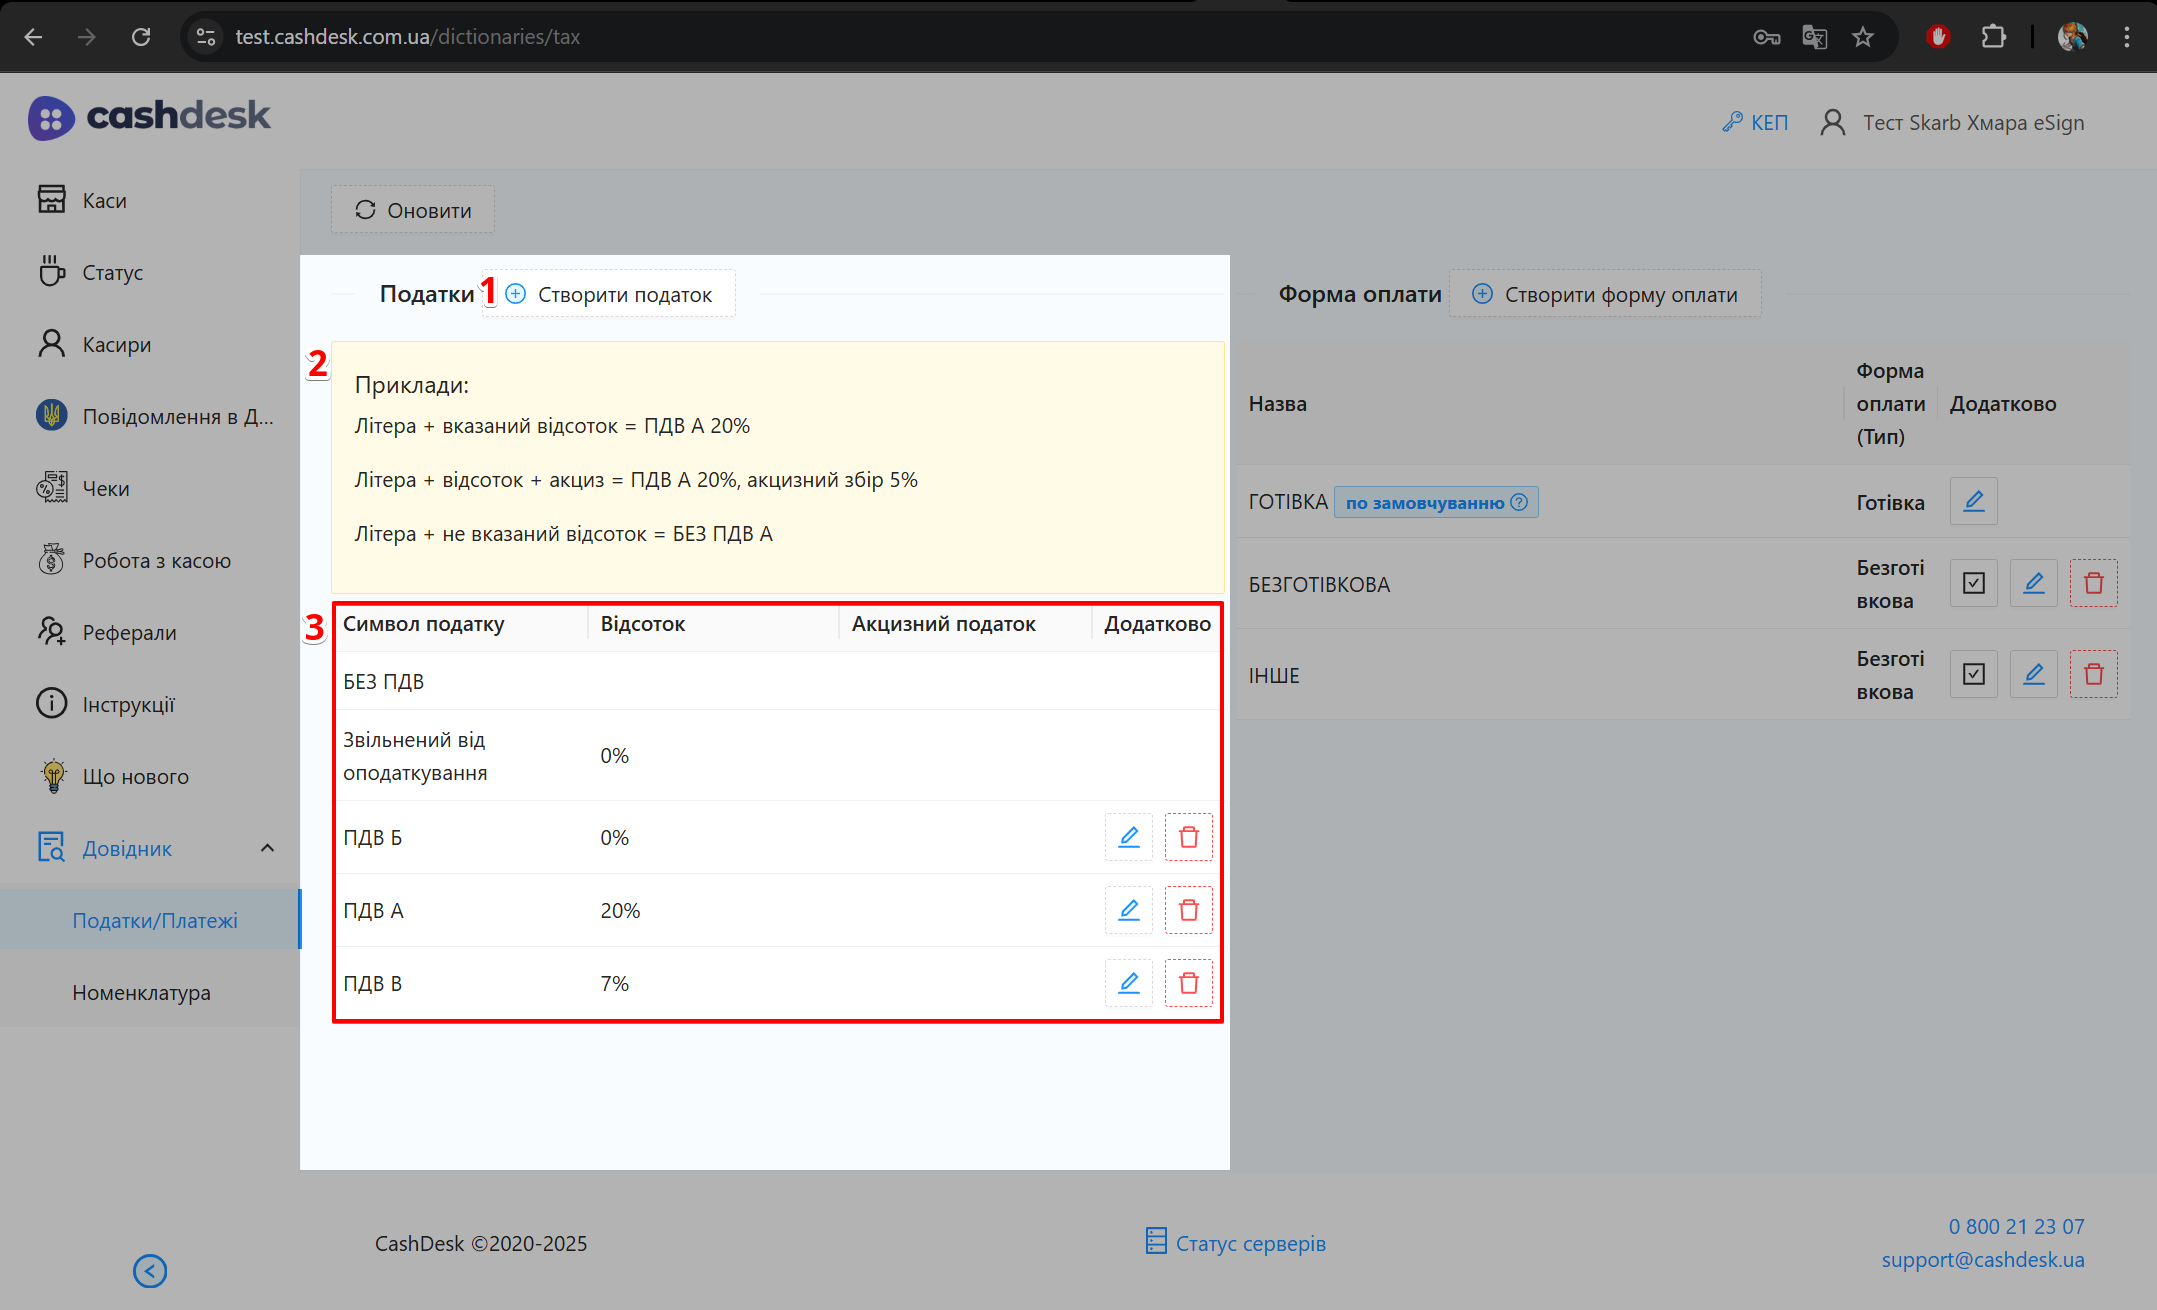Delete the ПДВ В tax row

[x=1188, y=983]
